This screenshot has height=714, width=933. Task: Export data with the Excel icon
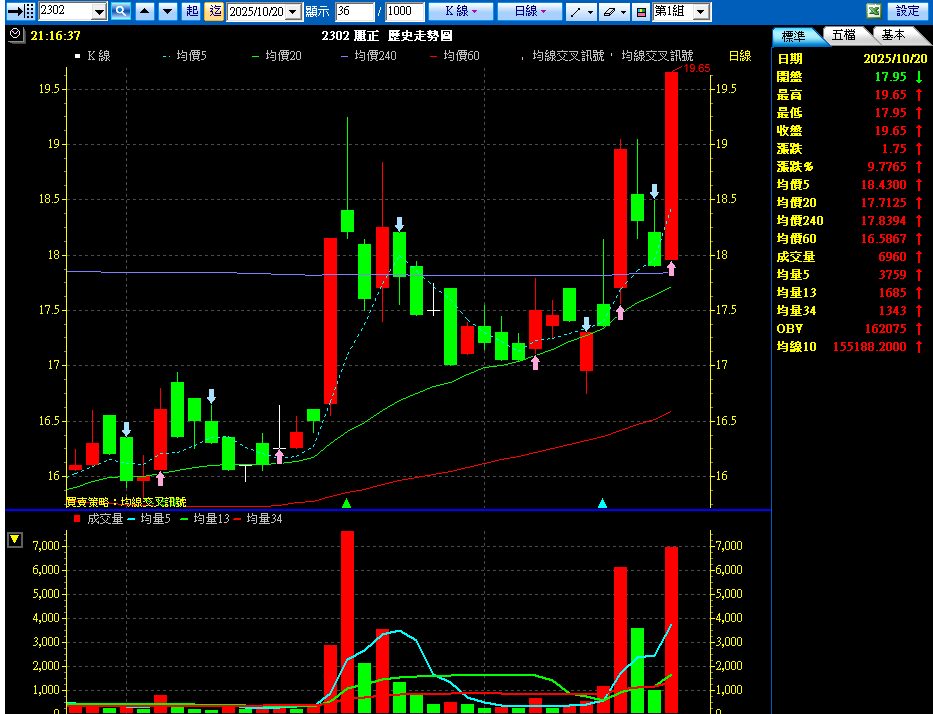tap(873, 11)
